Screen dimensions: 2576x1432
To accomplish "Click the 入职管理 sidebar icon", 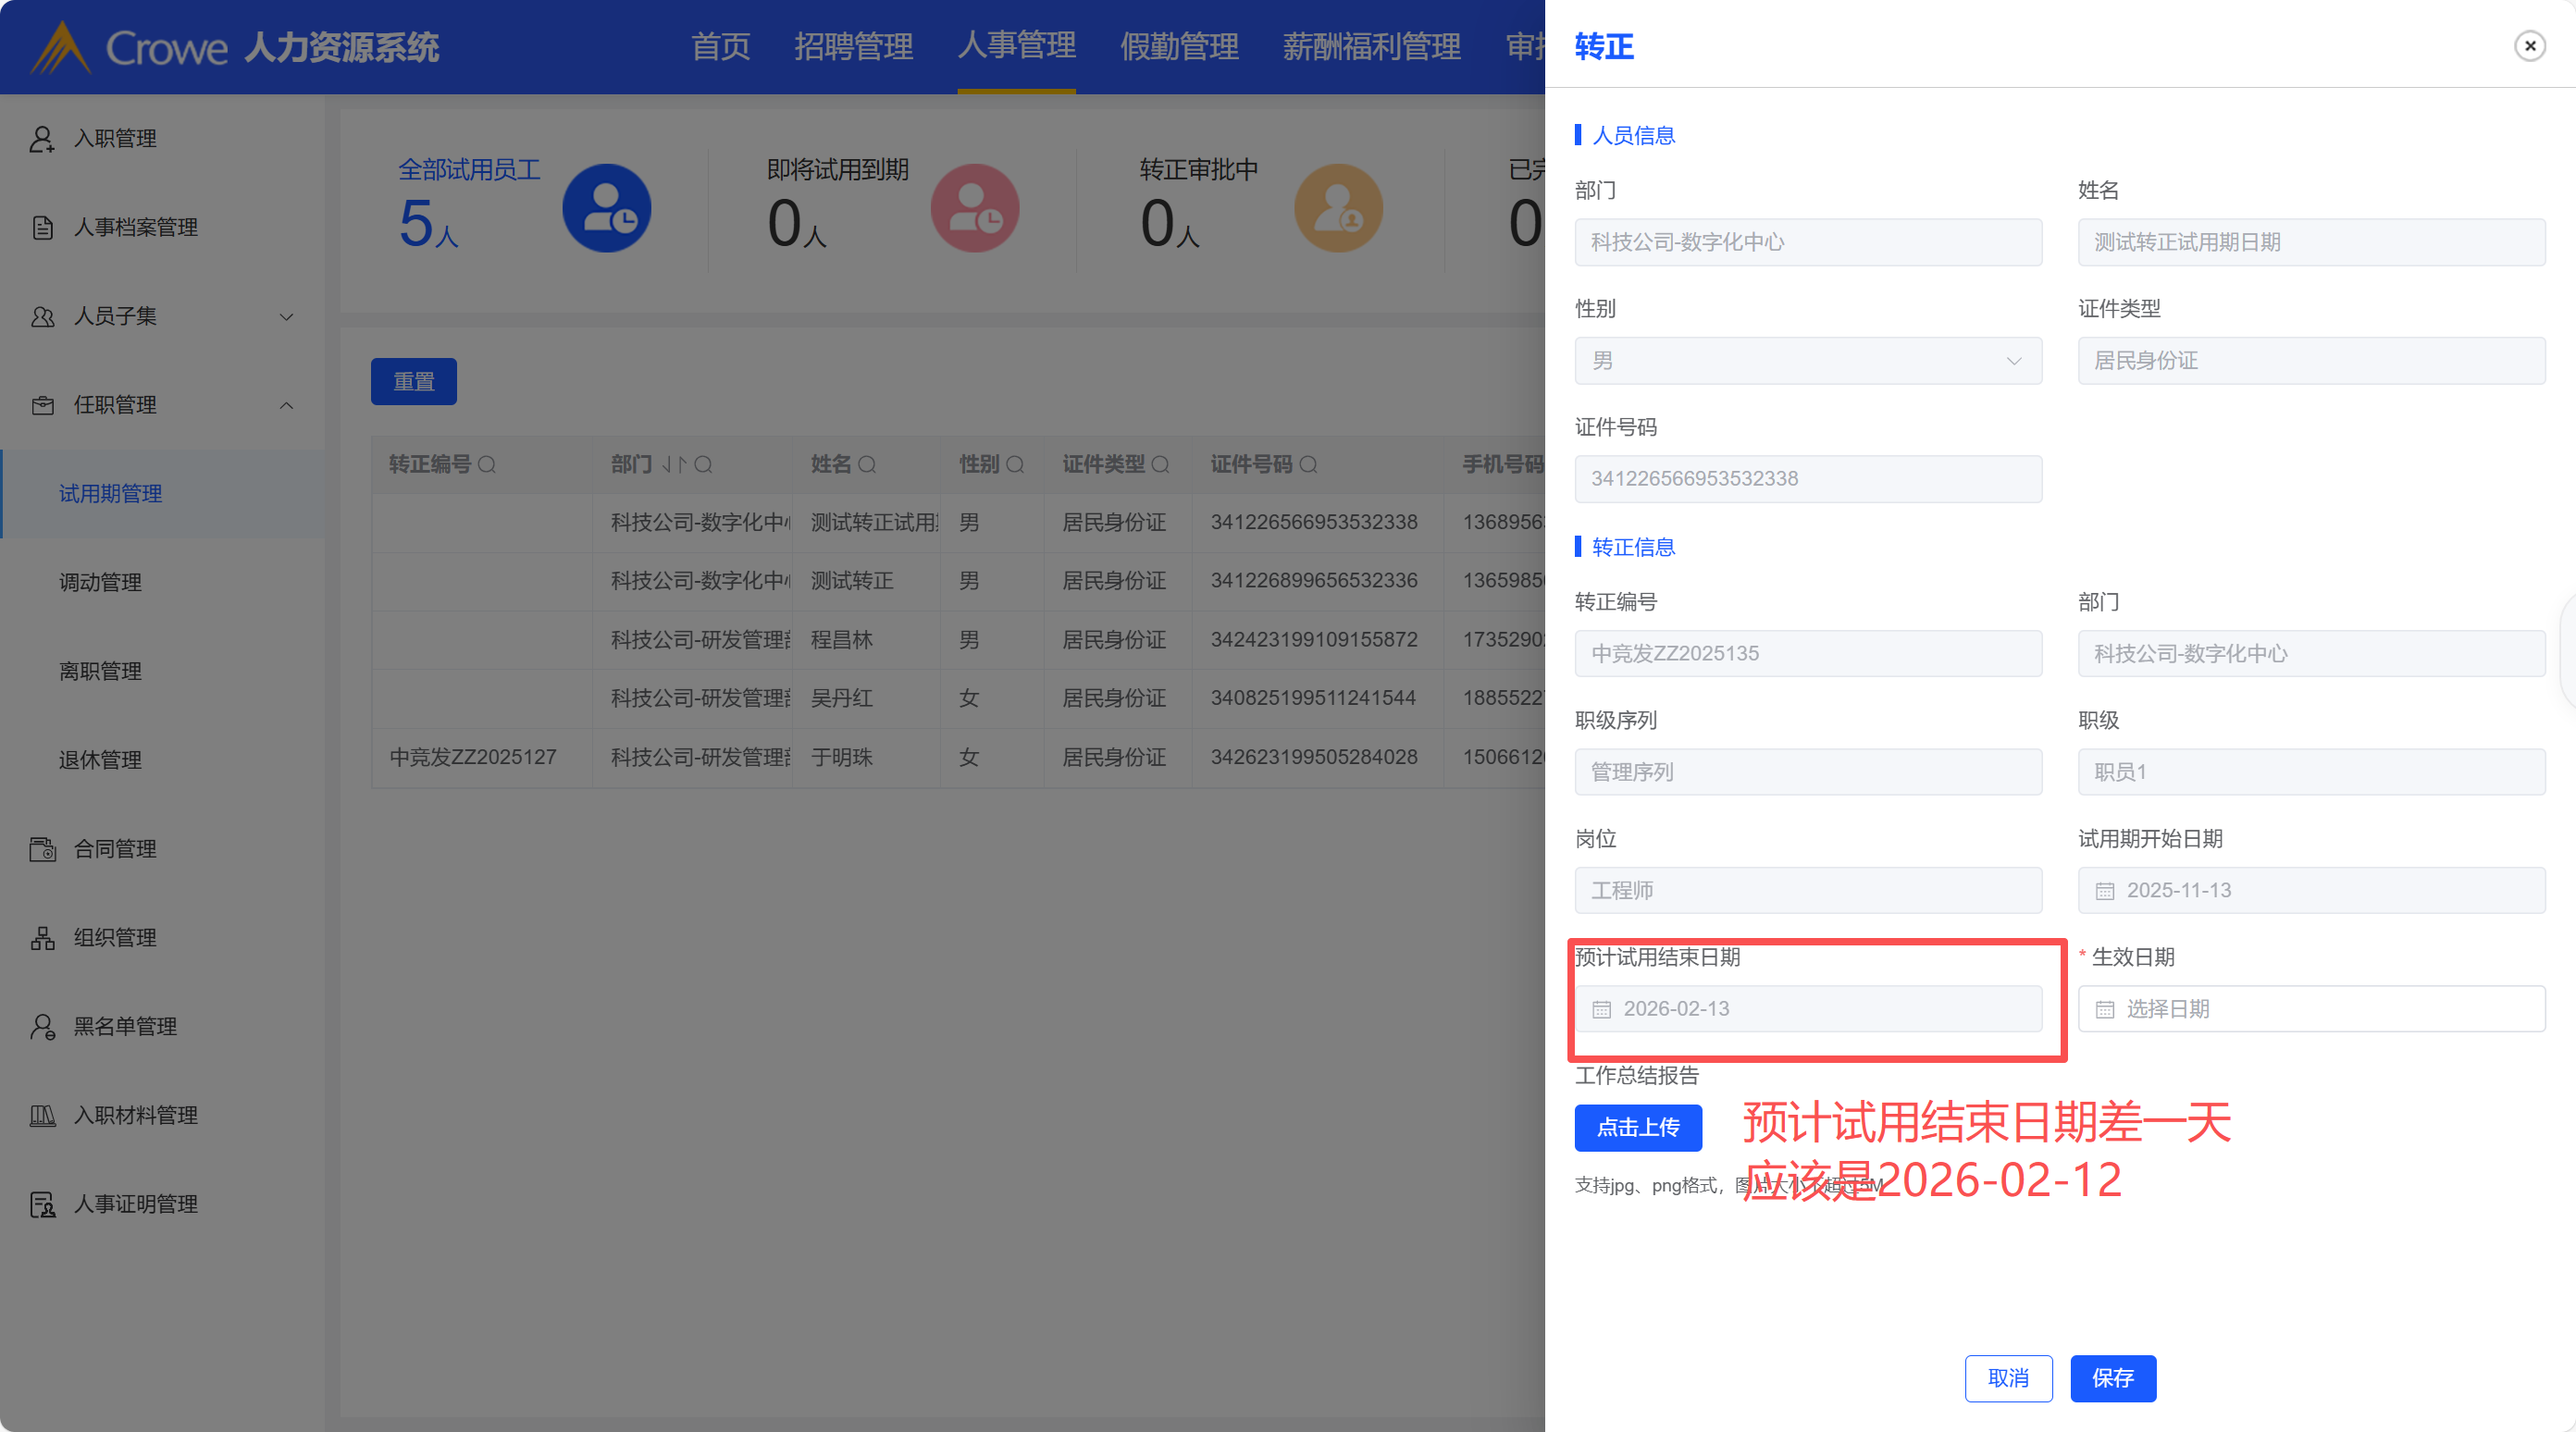I will click(x=42, y=138).
